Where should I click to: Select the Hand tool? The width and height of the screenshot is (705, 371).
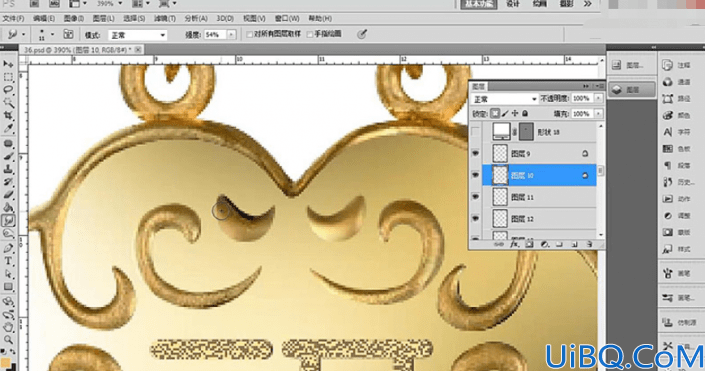(8, 327)
